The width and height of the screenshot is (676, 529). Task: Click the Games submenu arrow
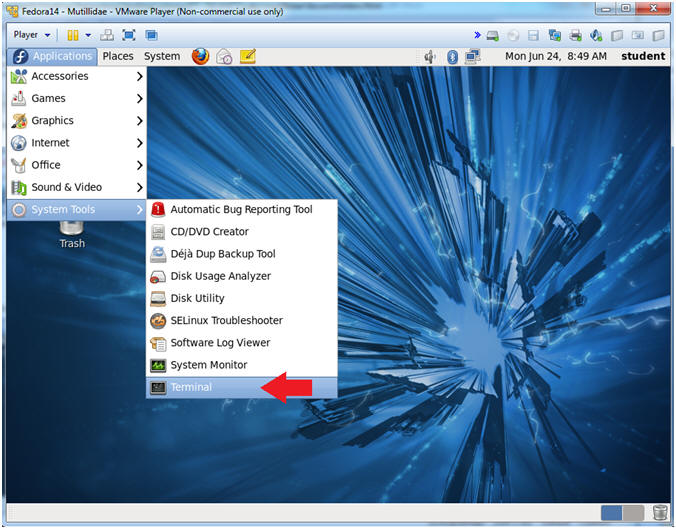[x=139, y=99]
